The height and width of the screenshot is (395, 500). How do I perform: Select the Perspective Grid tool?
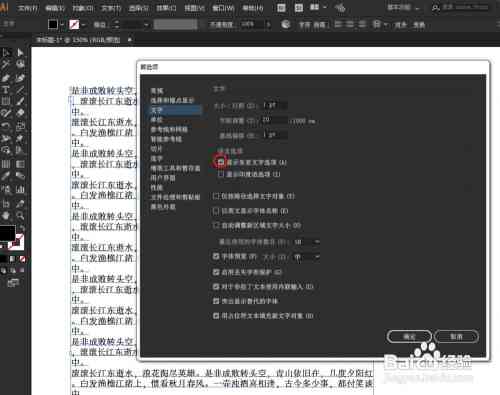[x=20, y=150]
